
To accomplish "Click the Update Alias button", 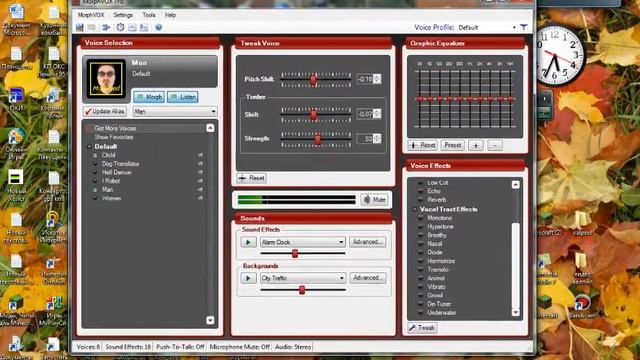I will (x=104, y=111).
